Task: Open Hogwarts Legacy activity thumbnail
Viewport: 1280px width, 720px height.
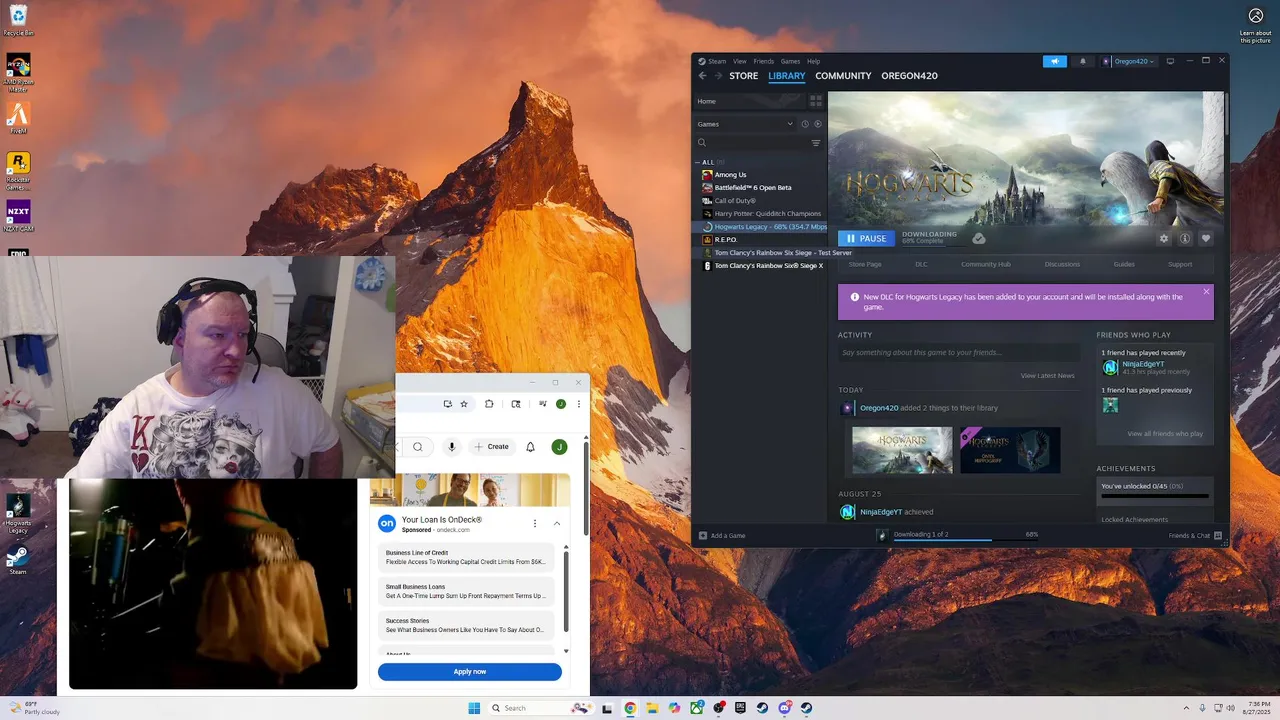Action: click(902, 450)
